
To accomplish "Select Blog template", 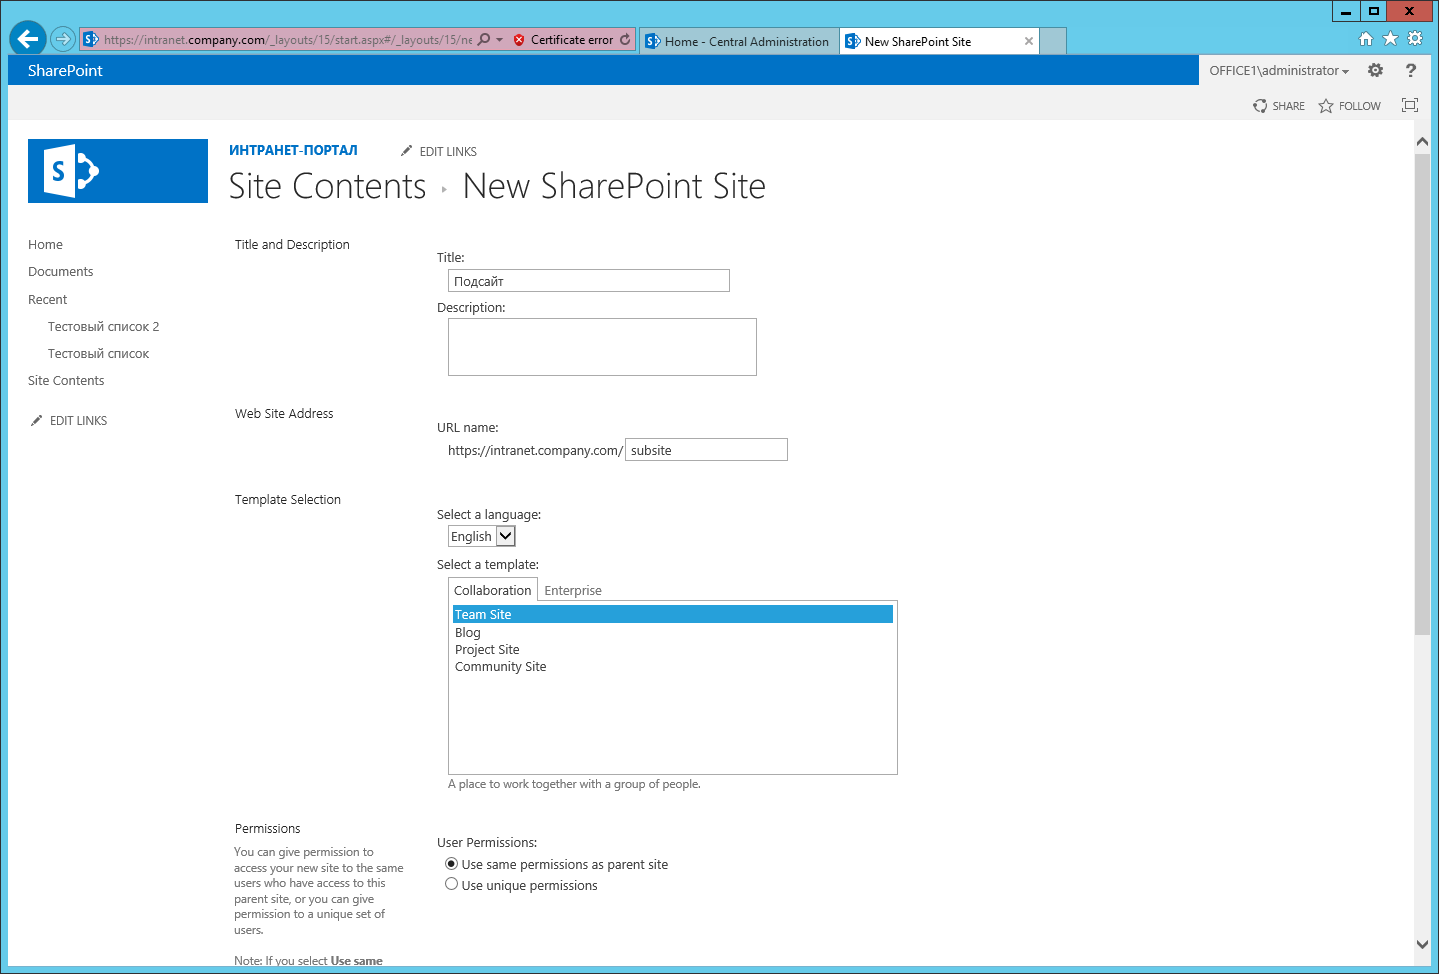I will coord(673,633).
